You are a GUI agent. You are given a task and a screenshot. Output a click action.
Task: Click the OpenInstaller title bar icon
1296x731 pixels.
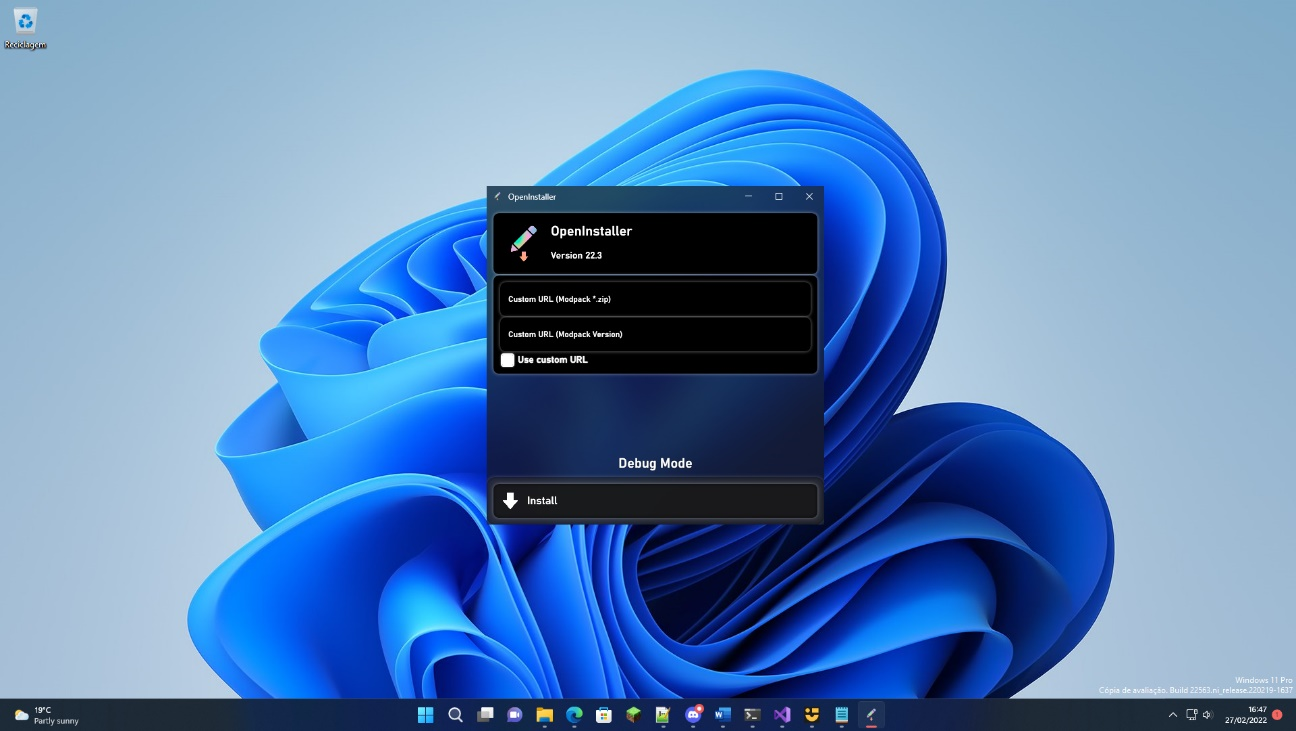pyautogui.click(x=498, y=197)
